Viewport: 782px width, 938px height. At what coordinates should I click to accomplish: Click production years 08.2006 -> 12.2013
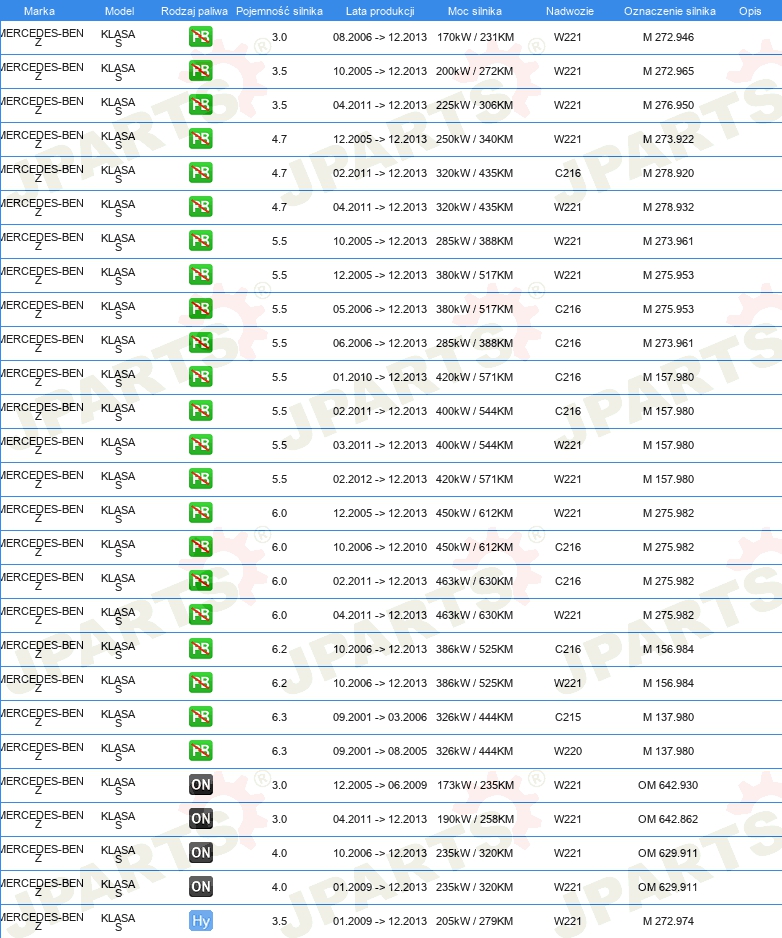(380, 37)
